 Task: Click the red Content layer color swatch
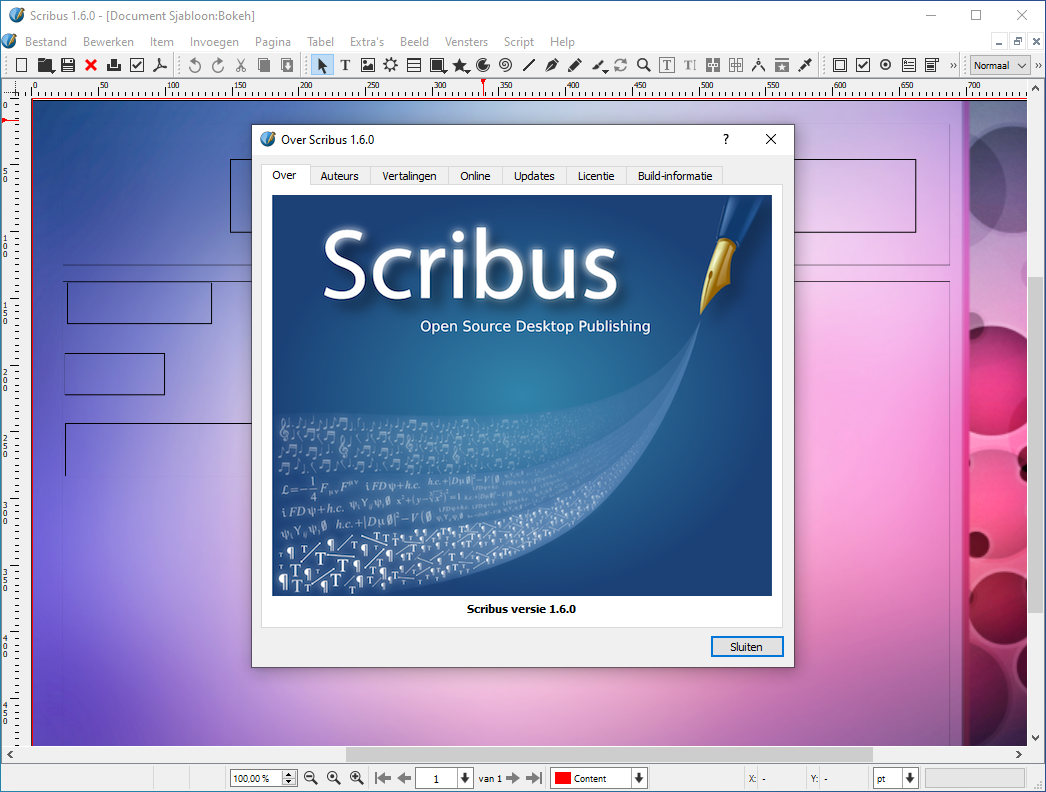click(x=565, y=777)
